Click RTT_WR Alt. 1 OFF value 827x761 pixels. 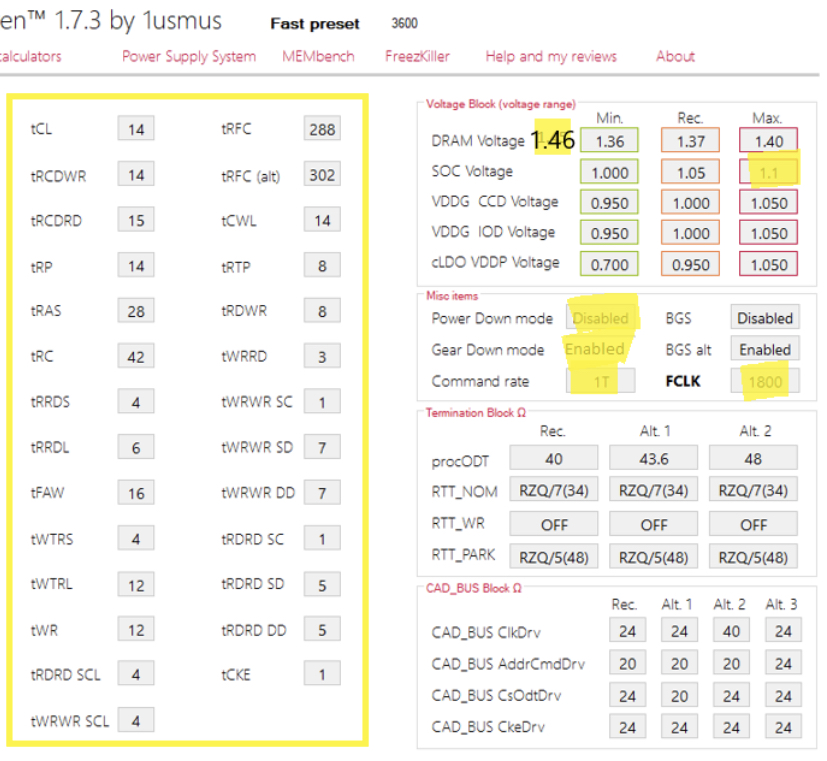[x=653, y=524]
